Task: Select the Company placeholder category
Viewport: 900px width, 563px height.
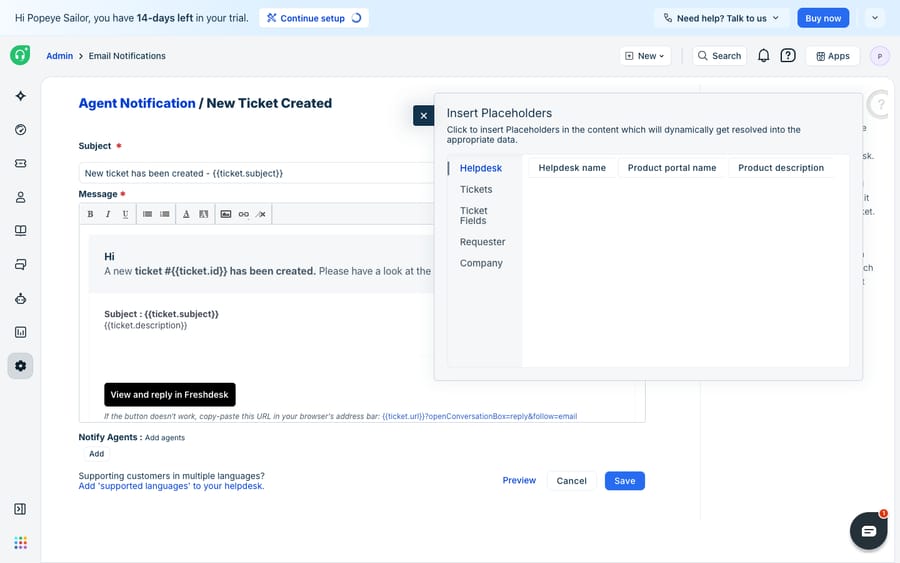Action: click(x=481, y=263)
